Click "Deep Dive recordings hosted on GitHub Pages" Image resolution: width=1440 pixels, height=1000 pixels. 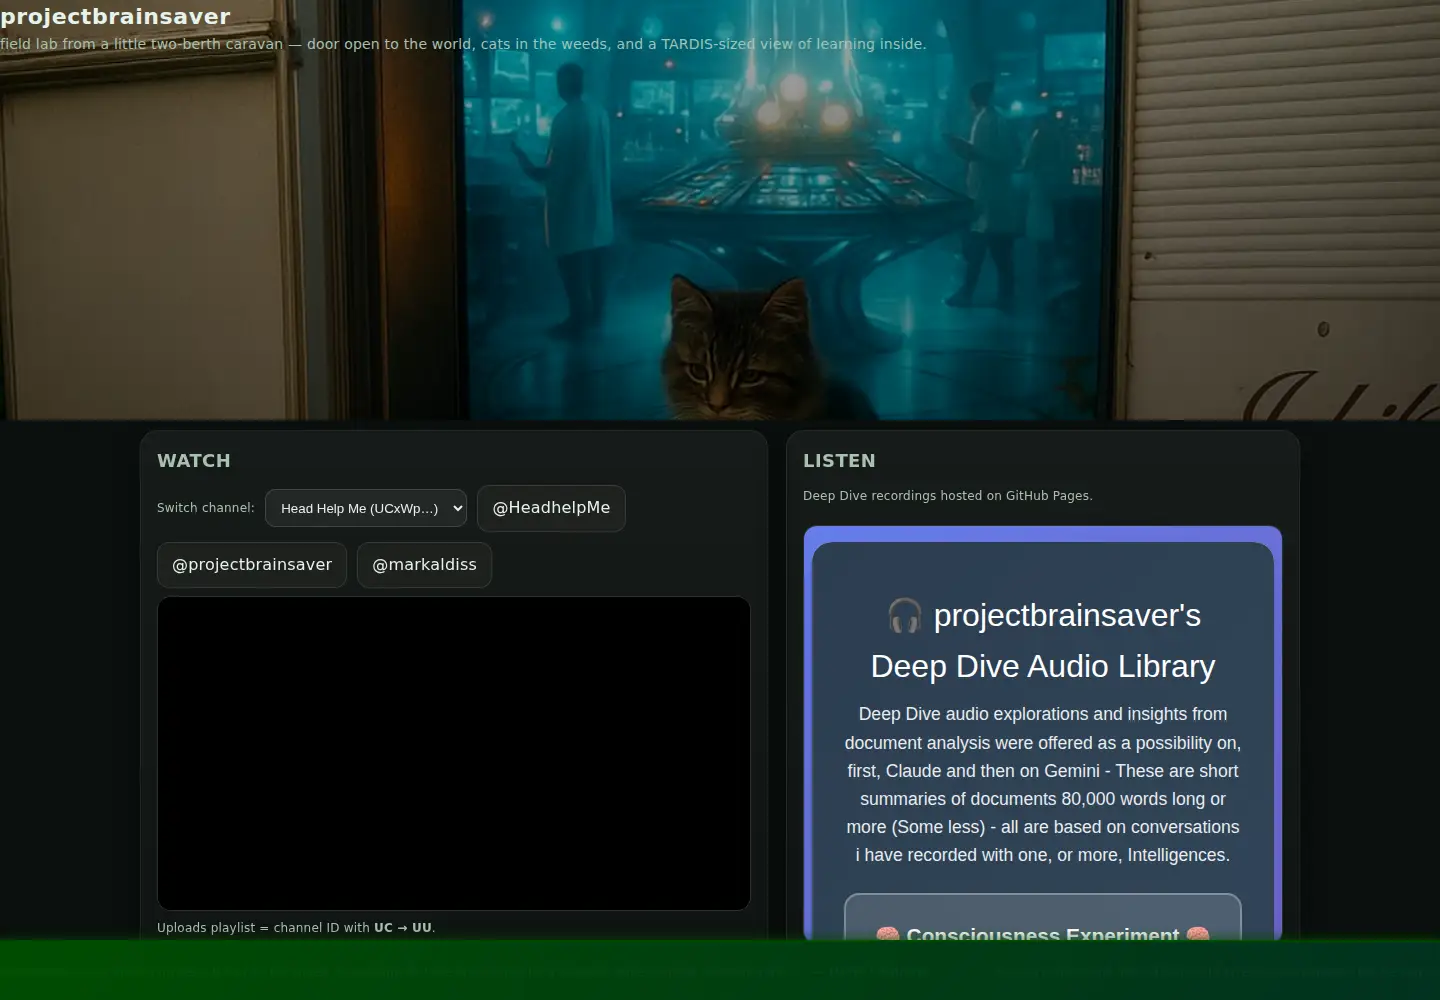click(x=947, y=496)
